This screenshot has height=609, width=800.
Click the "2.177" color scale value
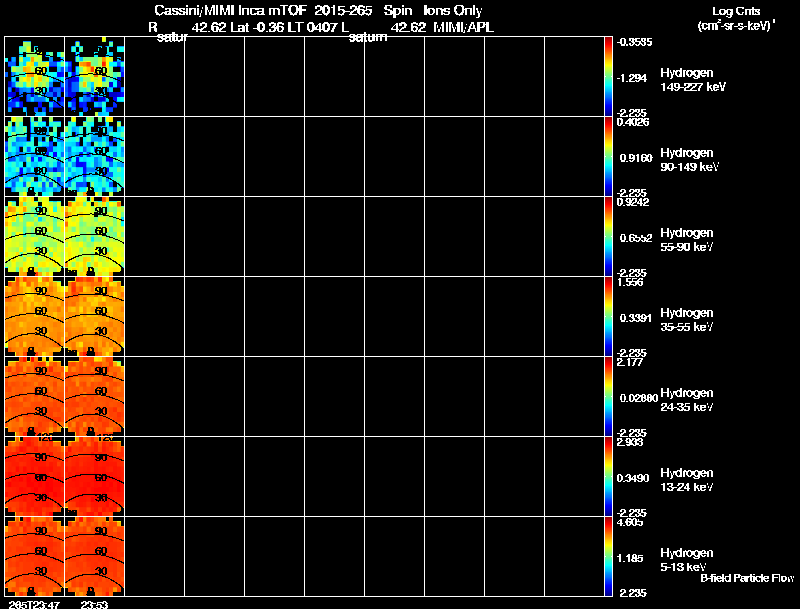click(x=630, y=362)
